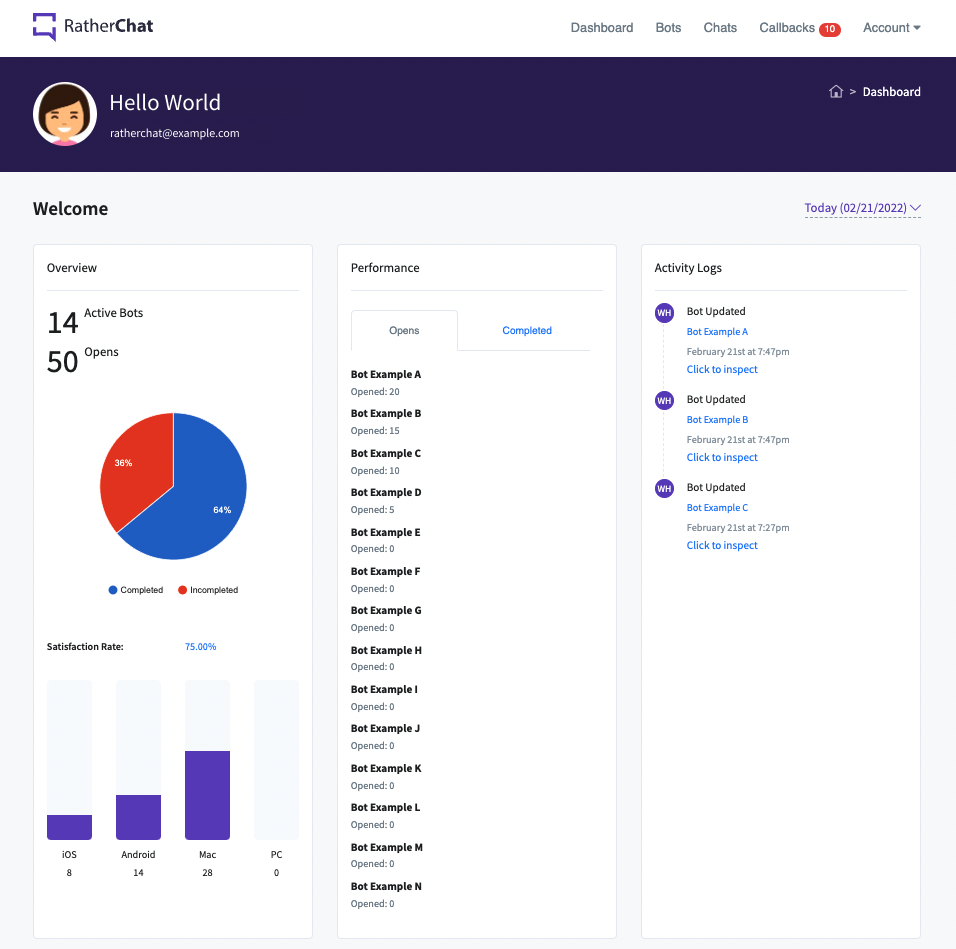Click the WH avatar beside Bot Example A log

pyautogui.click(x=664, y=313)
